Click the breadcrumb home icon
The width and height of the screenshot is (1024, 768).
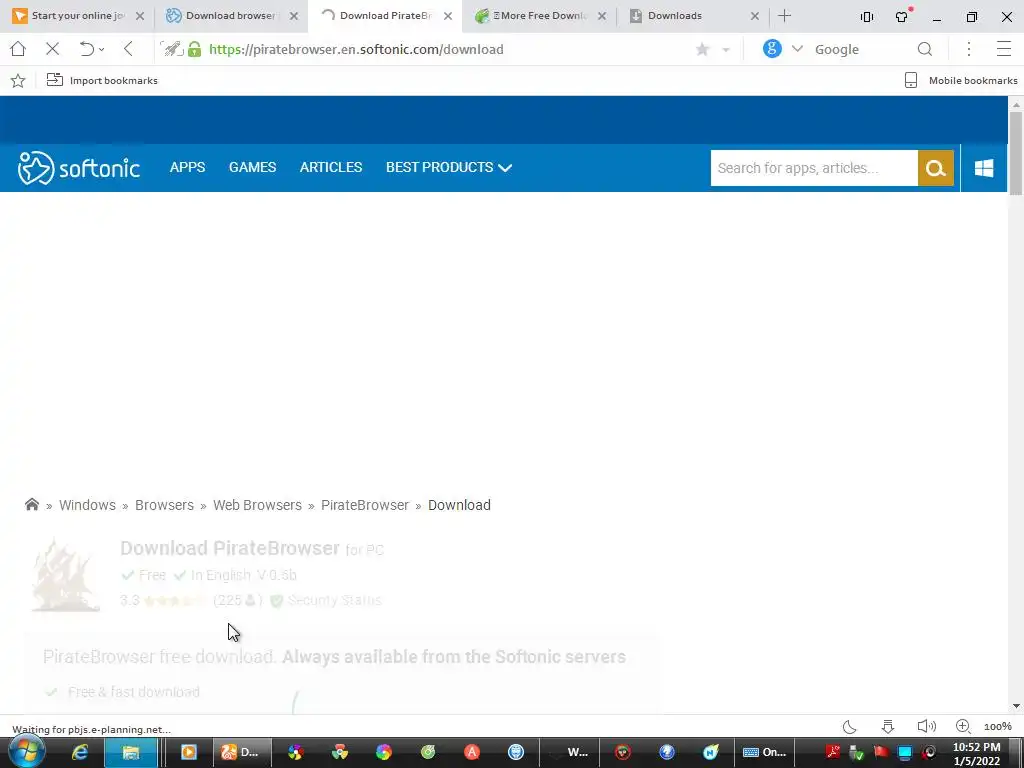point(32,504)
